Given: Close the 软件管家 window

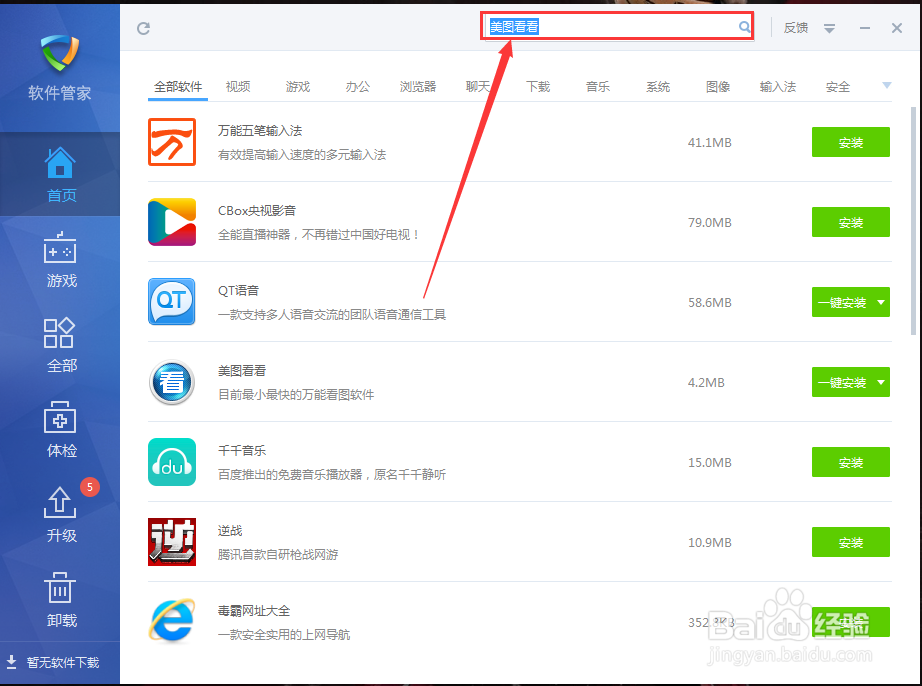Looking at the screenshot, I should 897,28.
